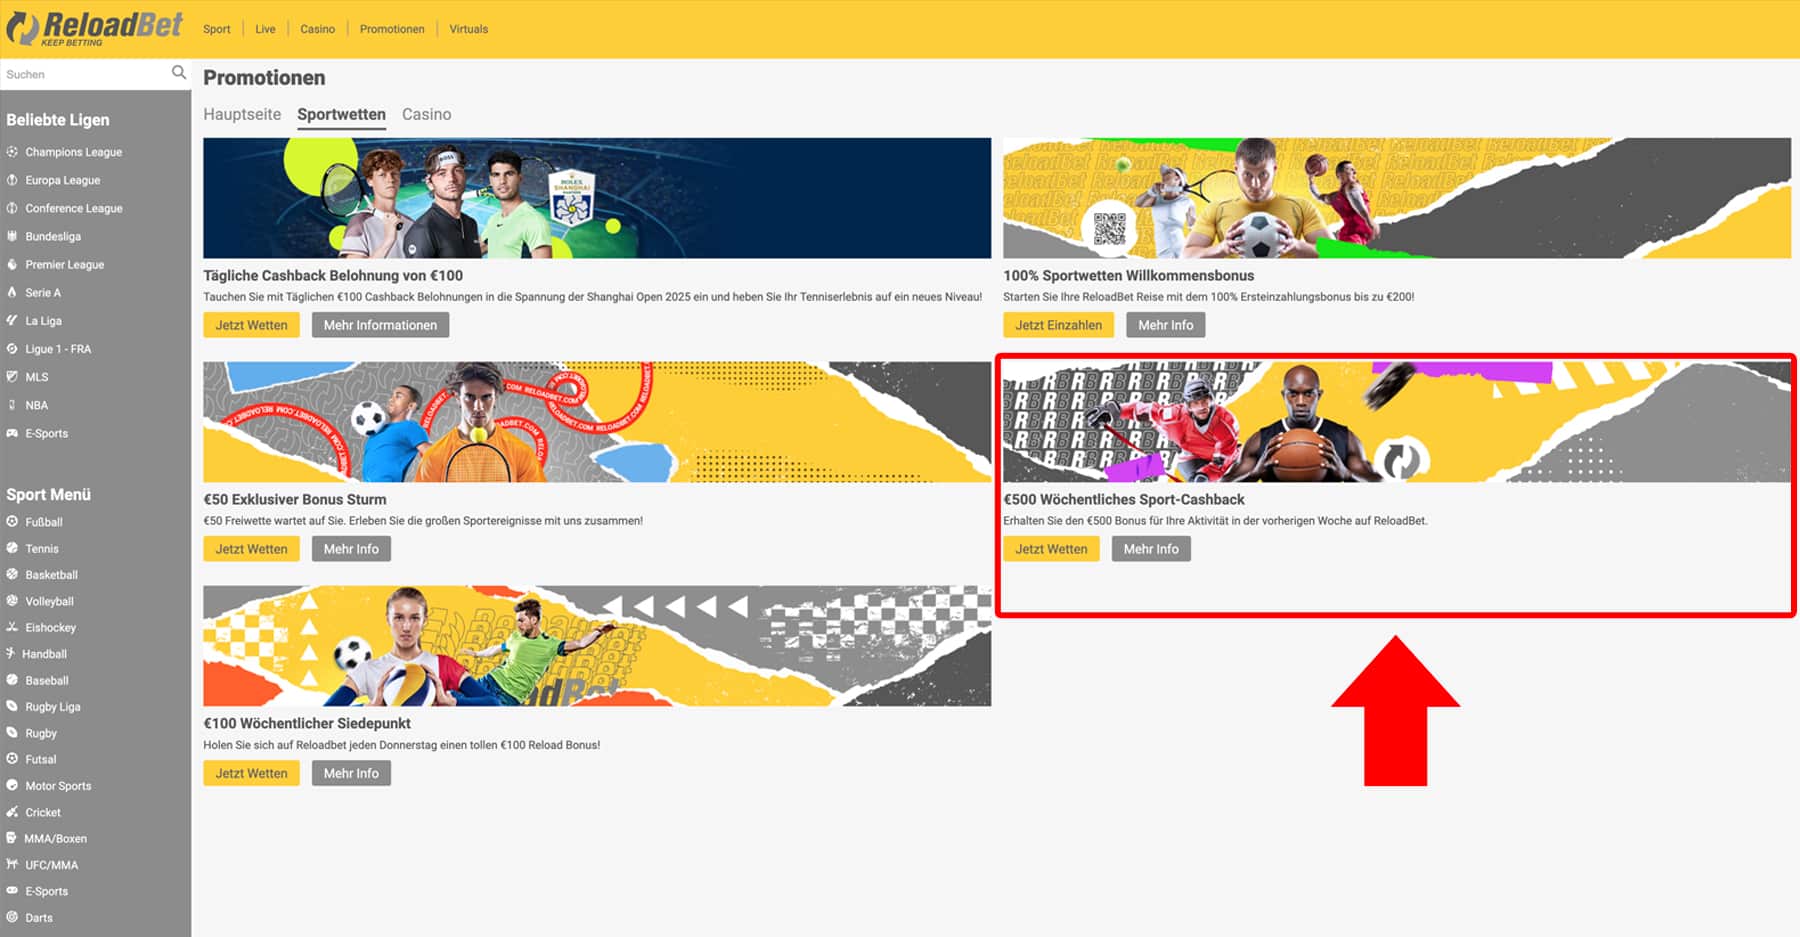Viewport: 1800px width, 937px height.
Task: Click the Handball sport icon
Action: (x=12, y=654)
